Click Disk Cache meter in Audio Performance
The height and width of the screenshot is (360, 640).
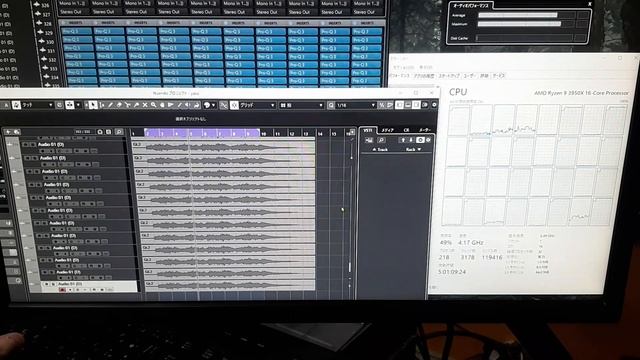click(x=524, y=38)
